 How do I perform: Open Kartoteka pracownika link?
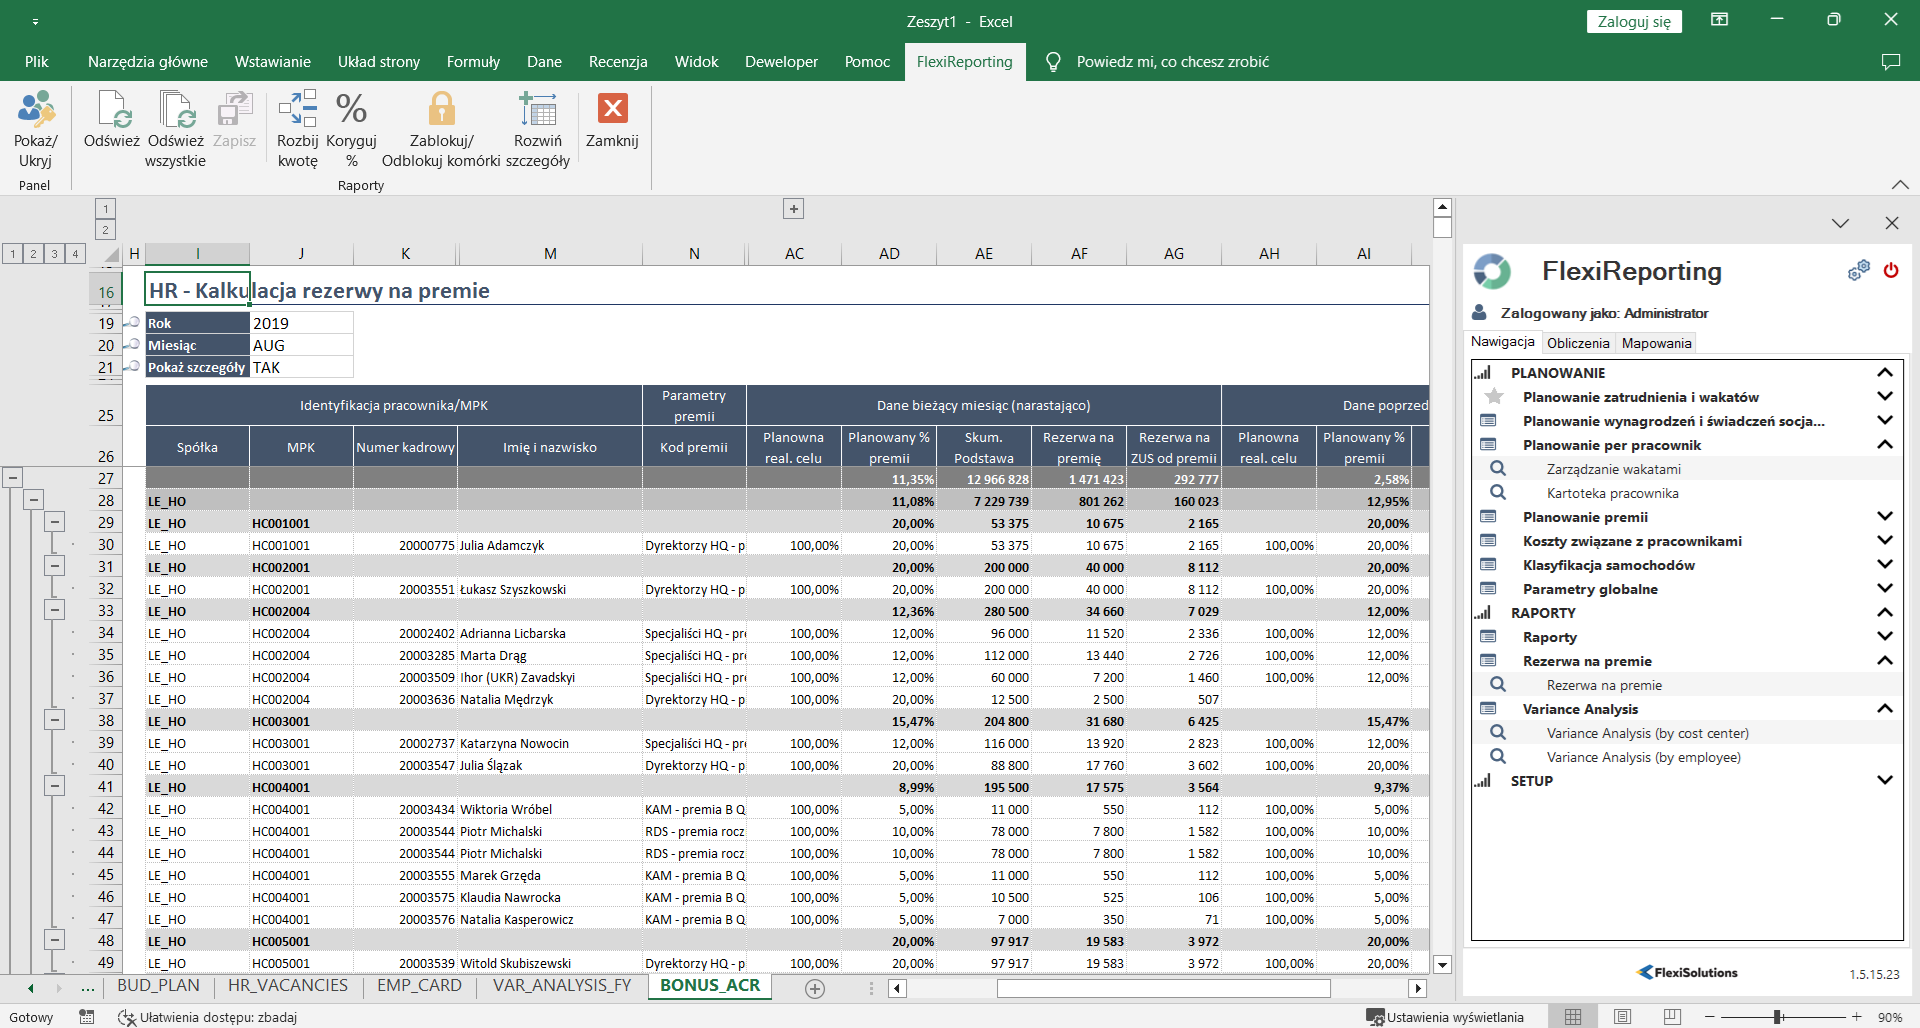1612,493
